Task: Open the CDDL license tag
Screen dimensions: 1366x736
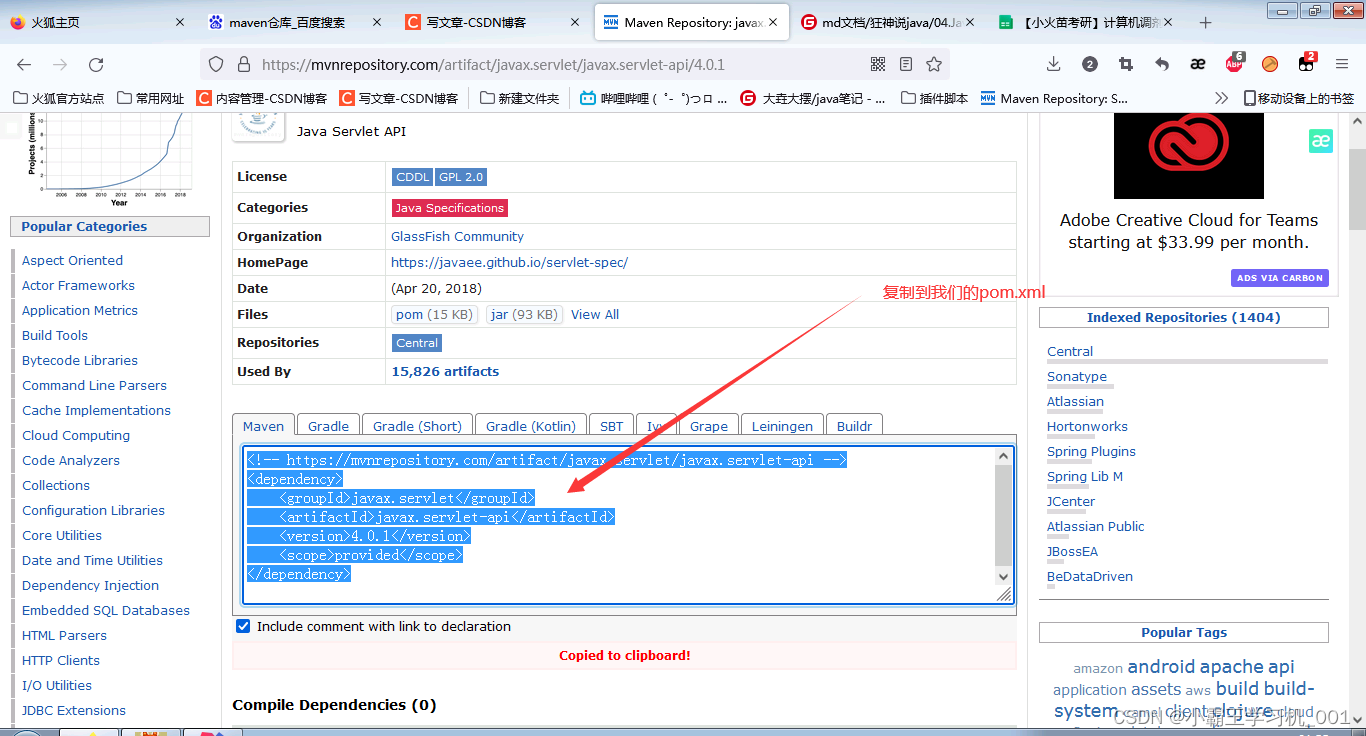Action: (x=412, y=177)
